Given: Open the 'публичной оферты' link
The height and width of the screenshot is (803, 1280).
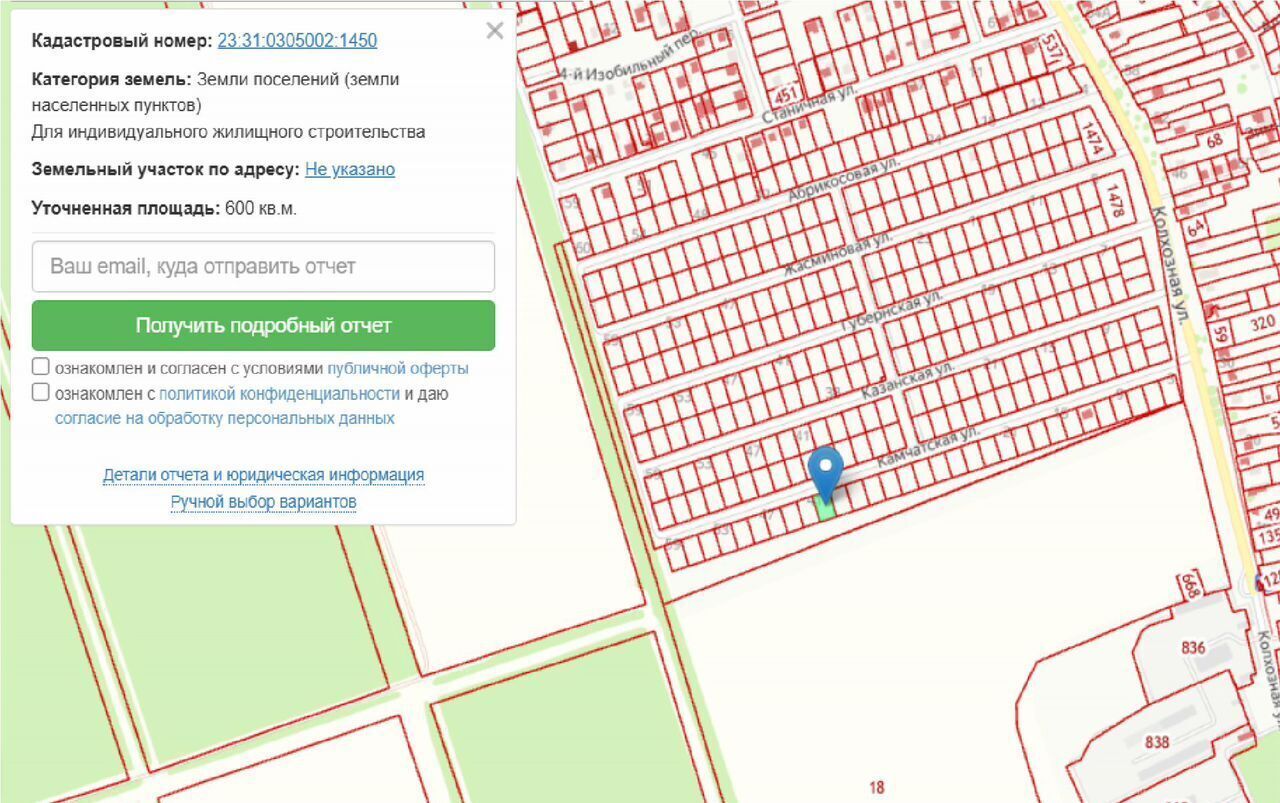Looking at the screenshot, I should [398, 368].
